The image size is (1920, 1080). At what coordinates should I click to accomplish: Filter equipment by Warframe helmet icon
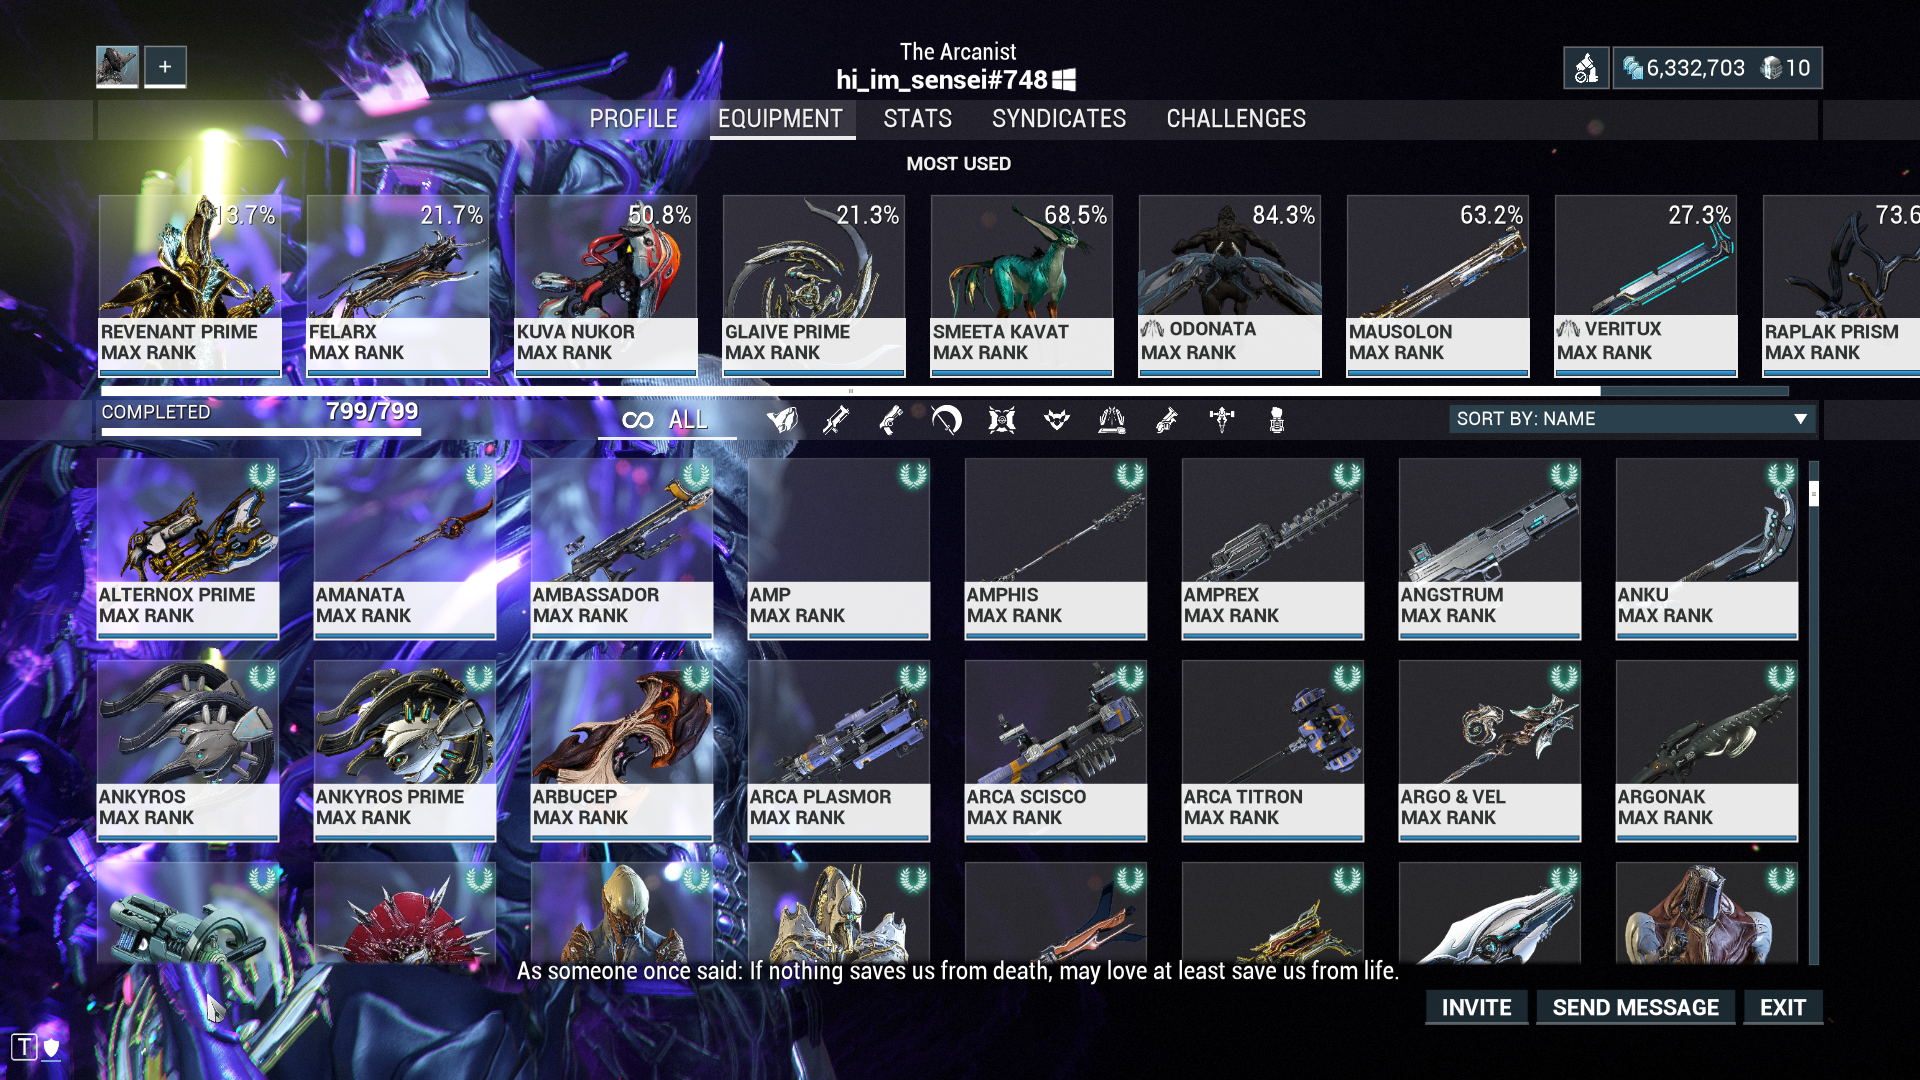782,420
